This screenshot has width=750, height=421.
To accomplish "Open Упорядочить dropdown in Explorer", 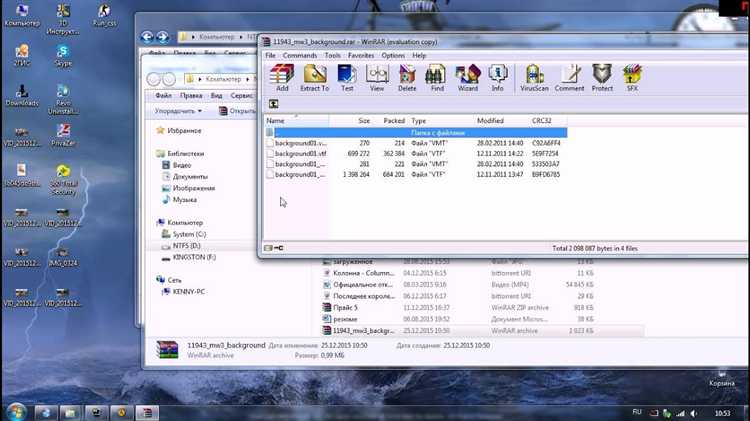I will (x=178, y=111).
